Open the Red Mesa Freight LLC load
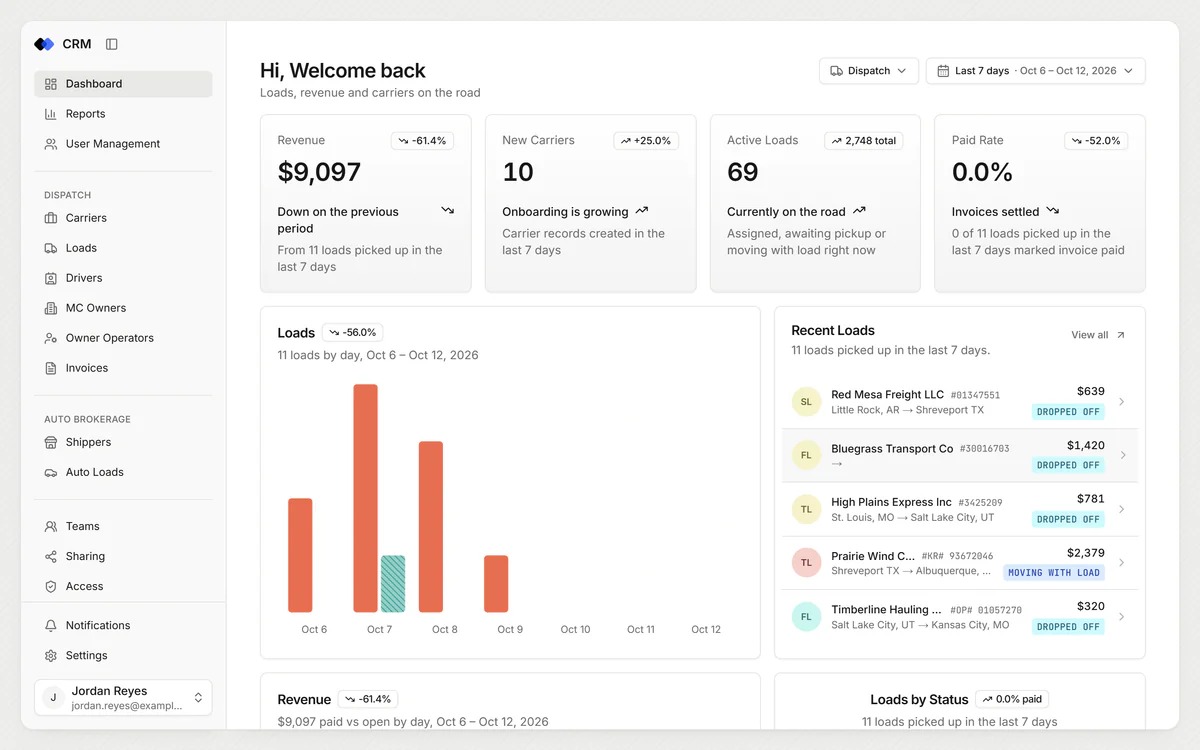The image size is (1200, 750). tap(960, 402)
